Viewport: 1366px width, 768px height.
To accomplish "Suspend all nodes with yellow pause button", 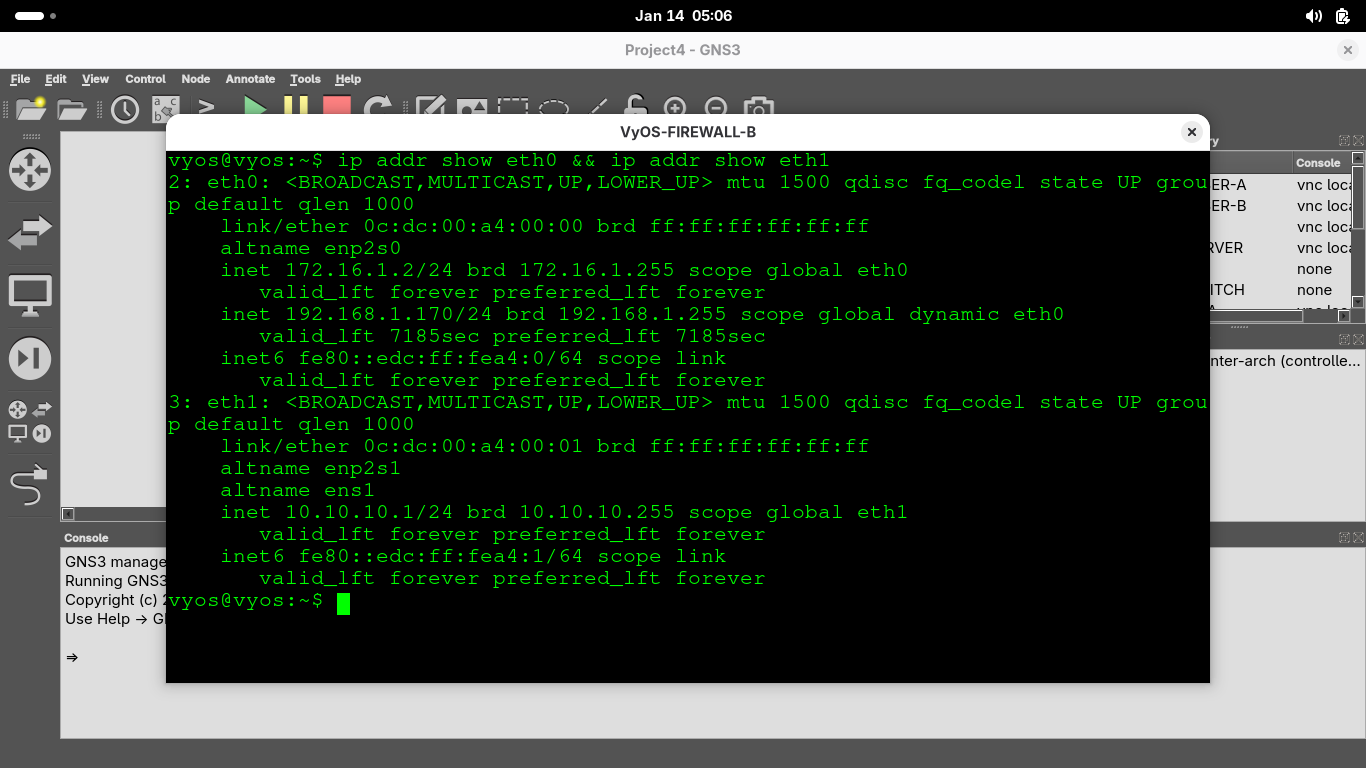I will click(x=296, y=108).
